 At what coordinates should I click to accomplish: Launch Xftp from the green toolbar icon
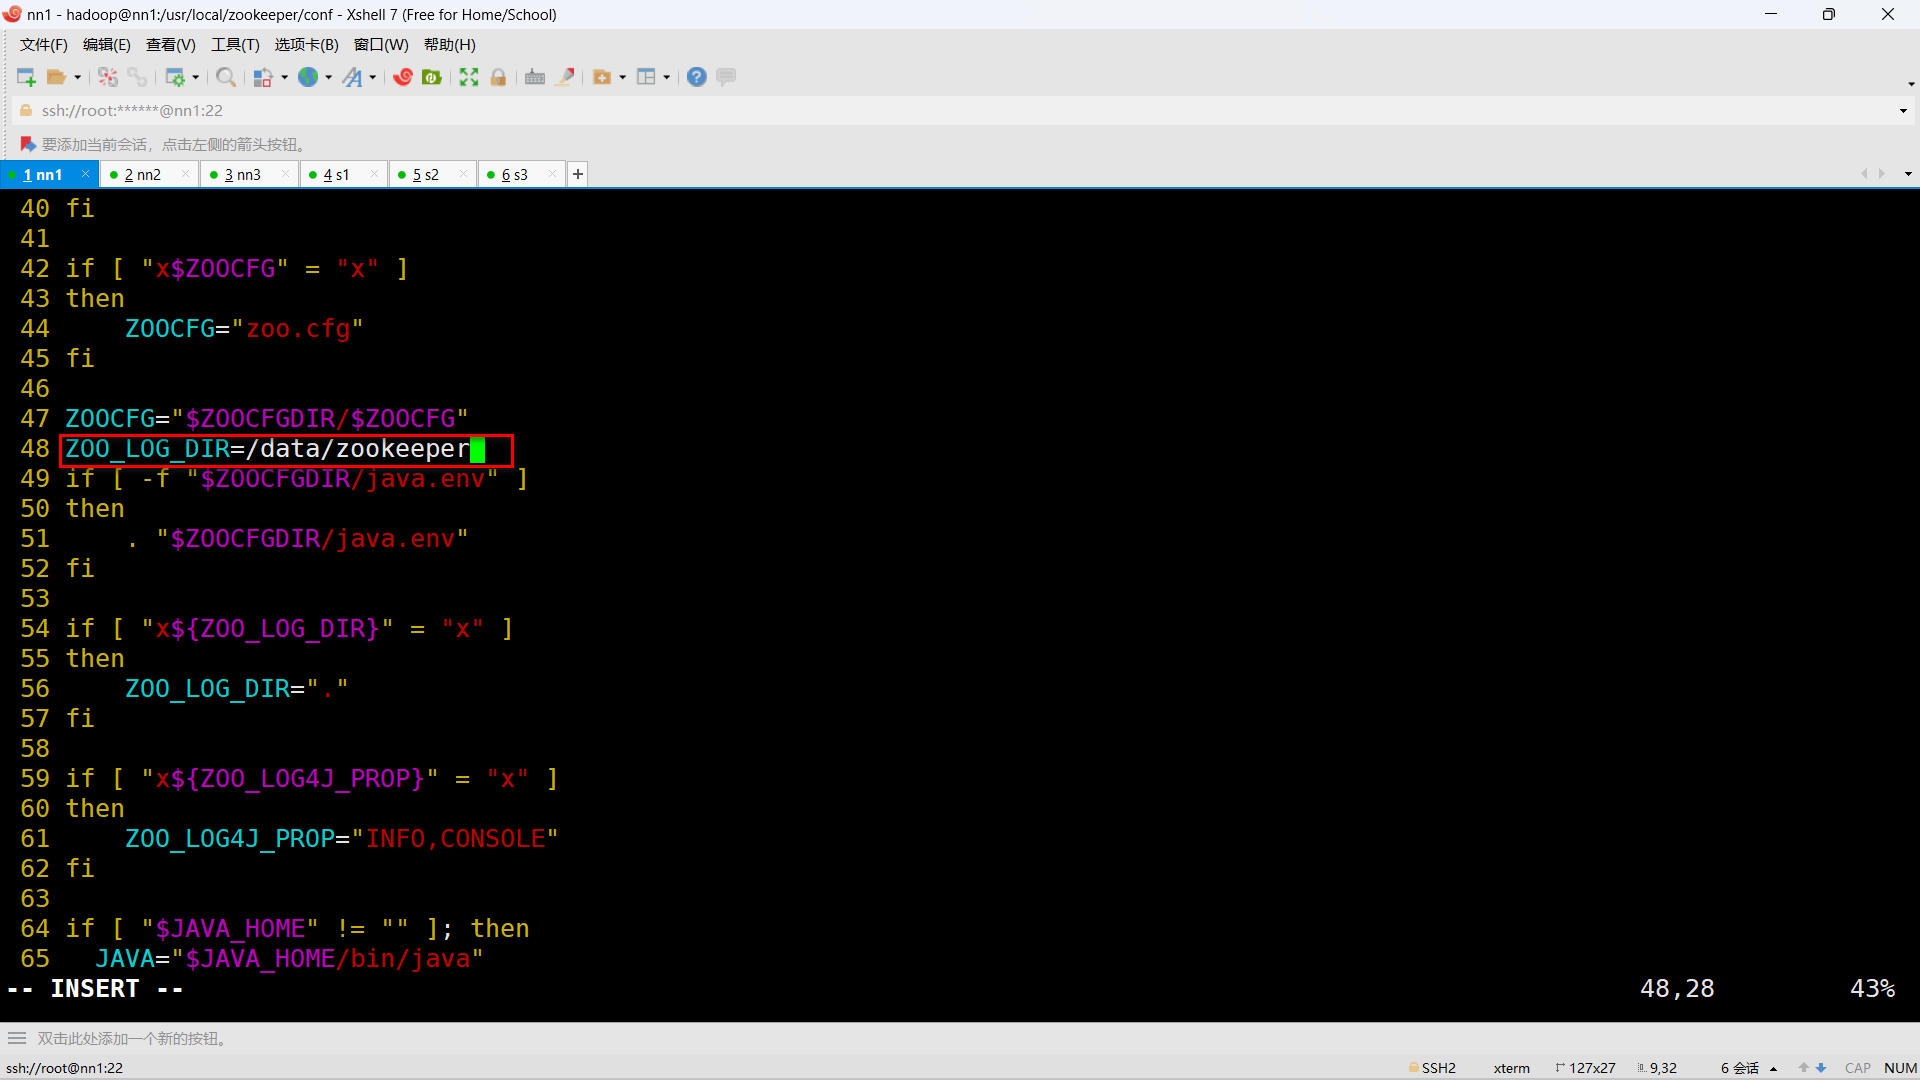coord(432,77)
